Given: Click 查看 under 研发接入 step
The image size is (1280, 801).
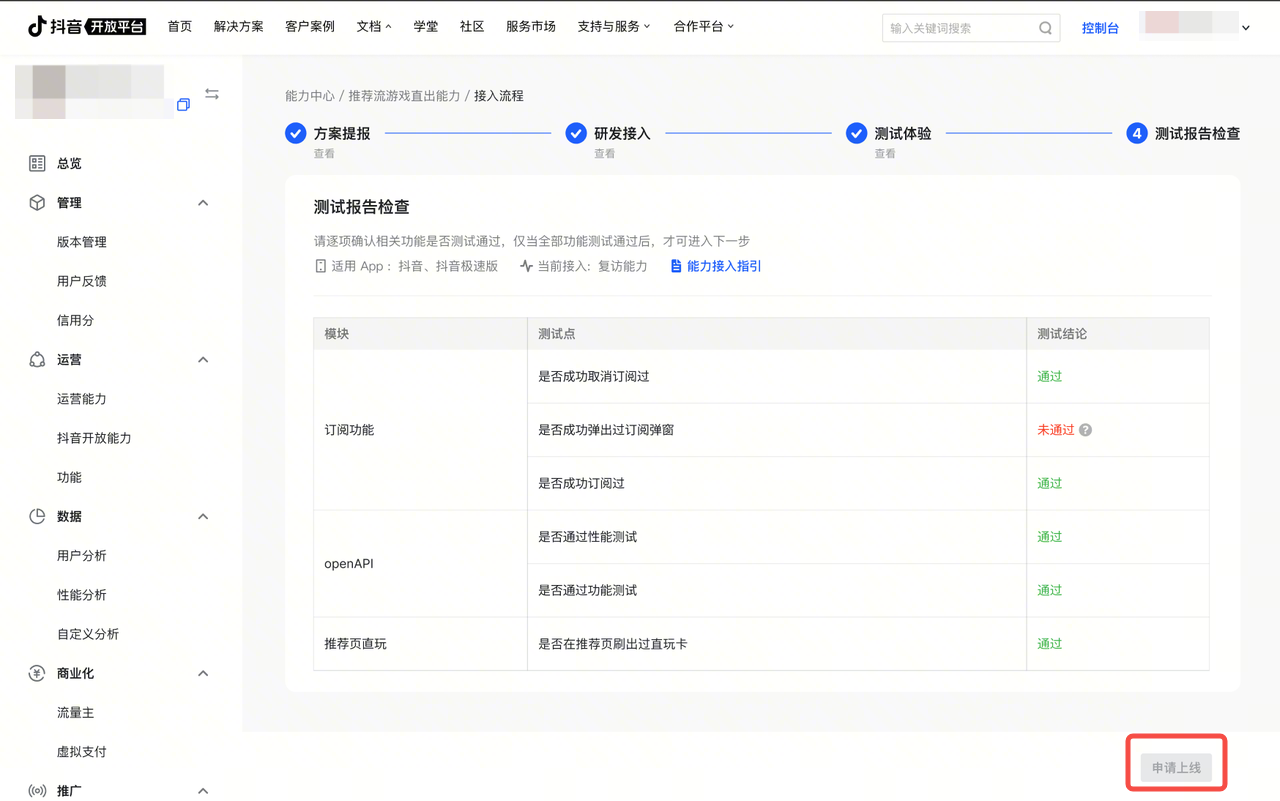Looking at the screenshot, I should tap(604, 154).
